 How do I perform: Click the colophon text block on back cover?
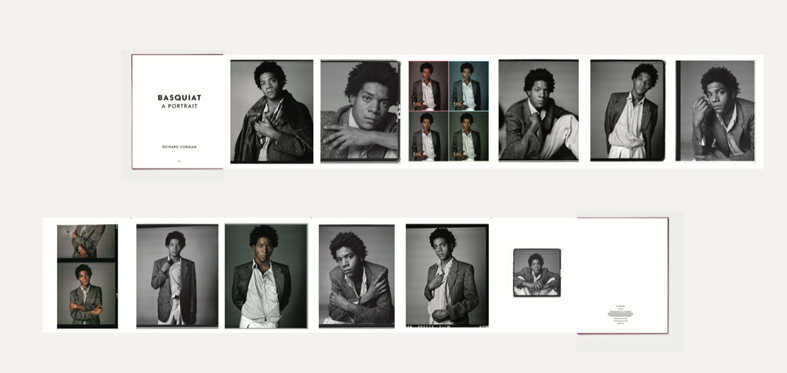620,316
